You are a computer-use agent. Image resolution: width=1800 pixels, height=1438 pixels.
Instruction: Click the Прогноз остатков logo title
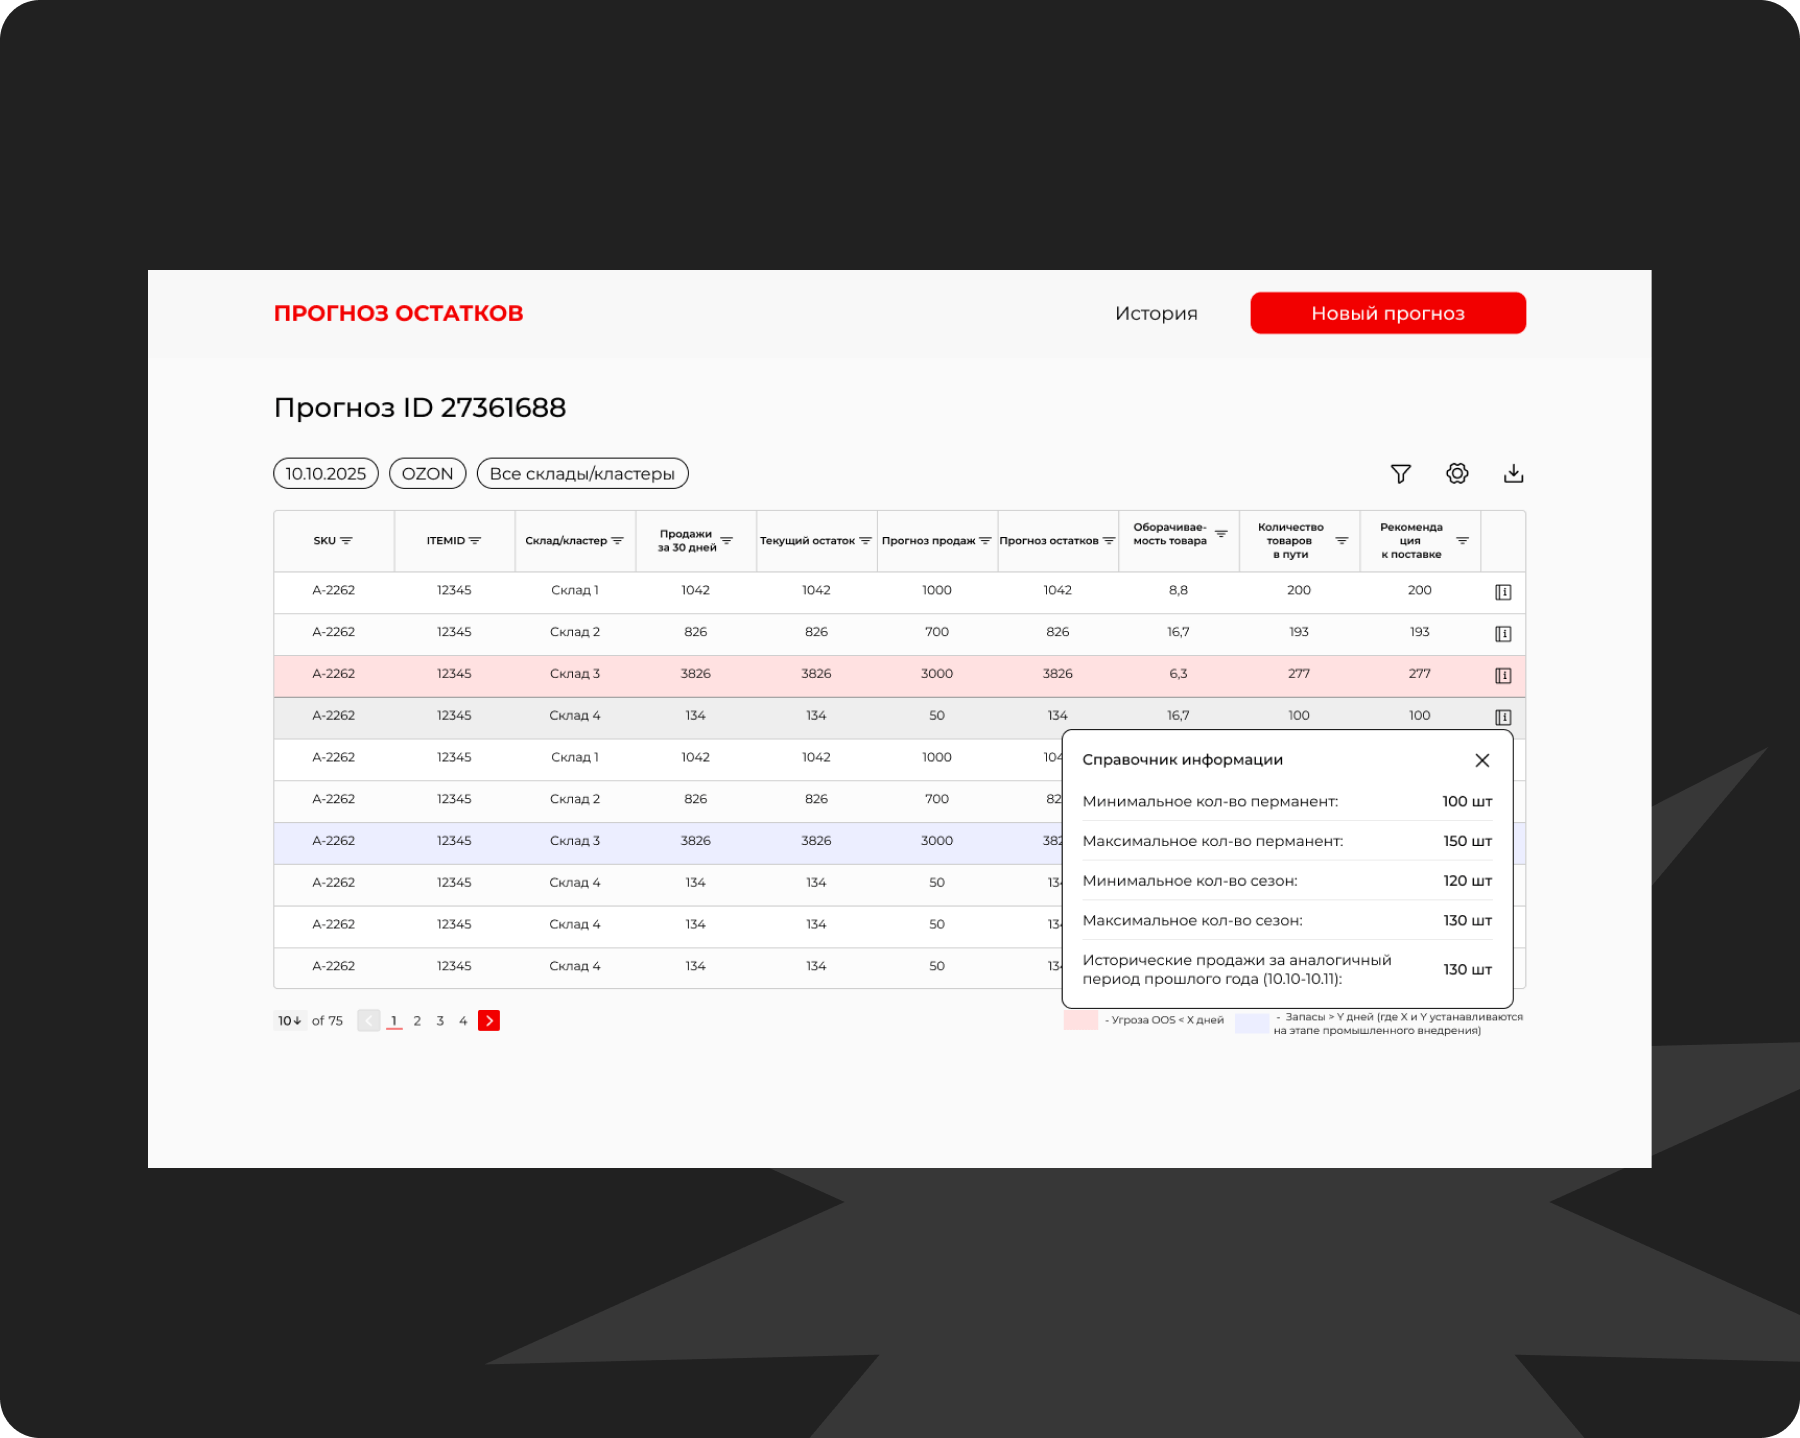click(398, 314)
